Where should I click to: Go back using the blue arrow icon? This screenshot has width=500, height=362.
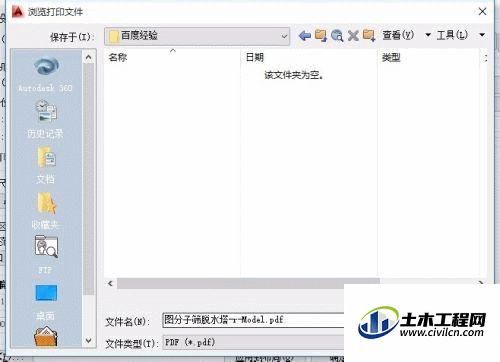305,35
